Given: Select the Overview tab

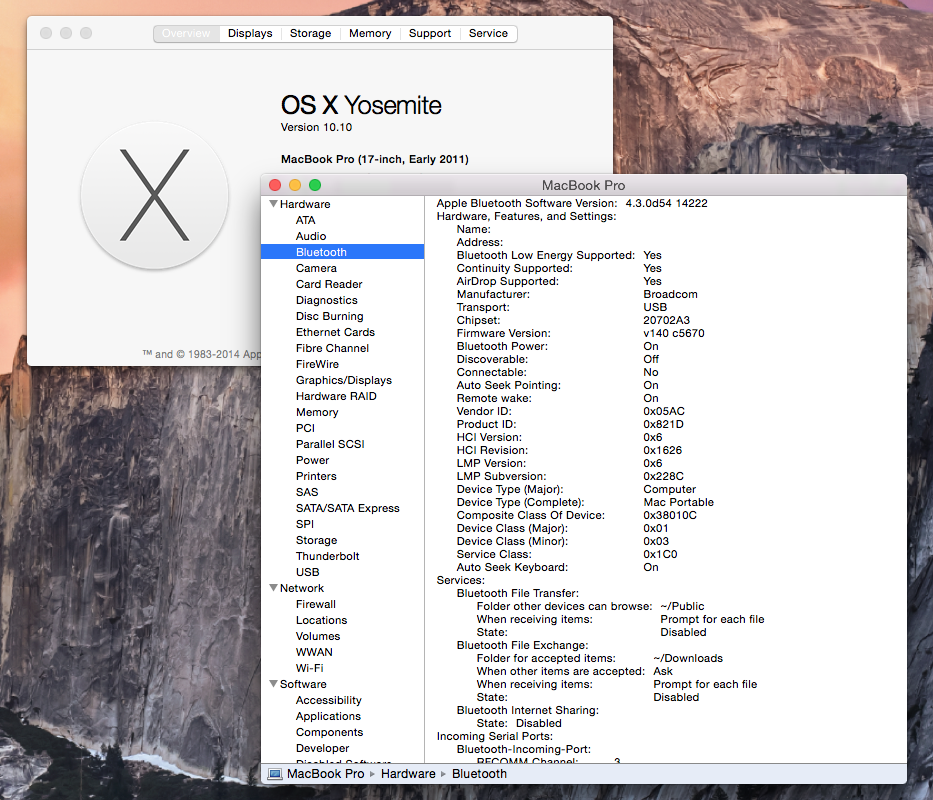Looking at the screenshot, I should (186, 33).
